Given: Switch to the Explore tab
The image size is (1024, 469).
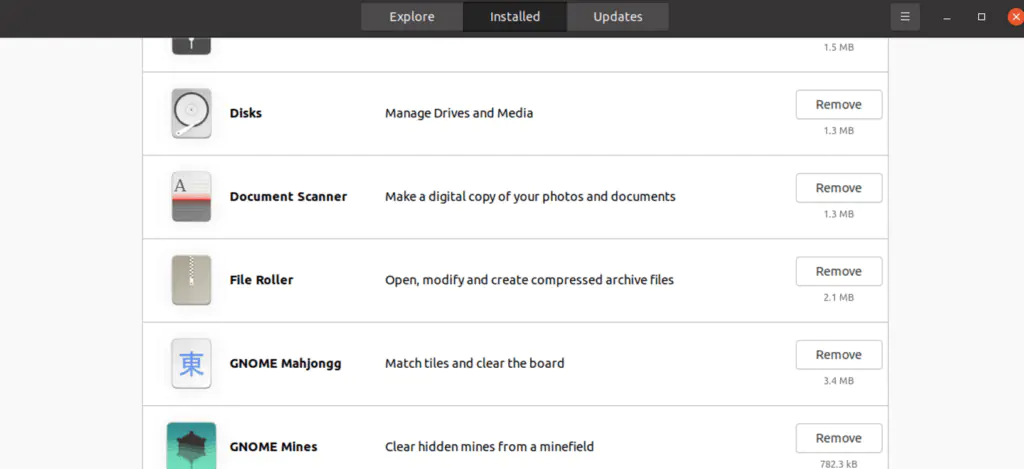Looking at the screenshot, I should [x=412, y=17].
